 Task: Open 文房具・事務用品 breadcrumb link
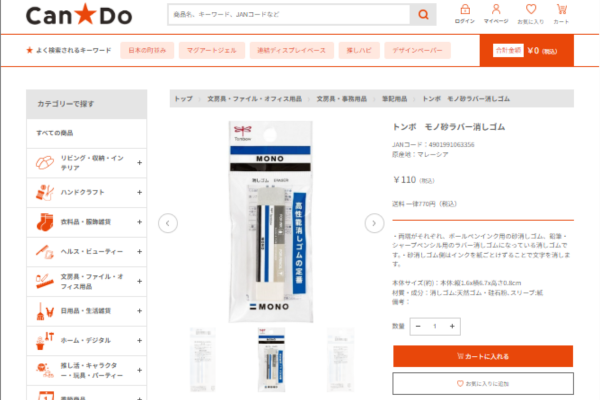click(x=341, y=99)
